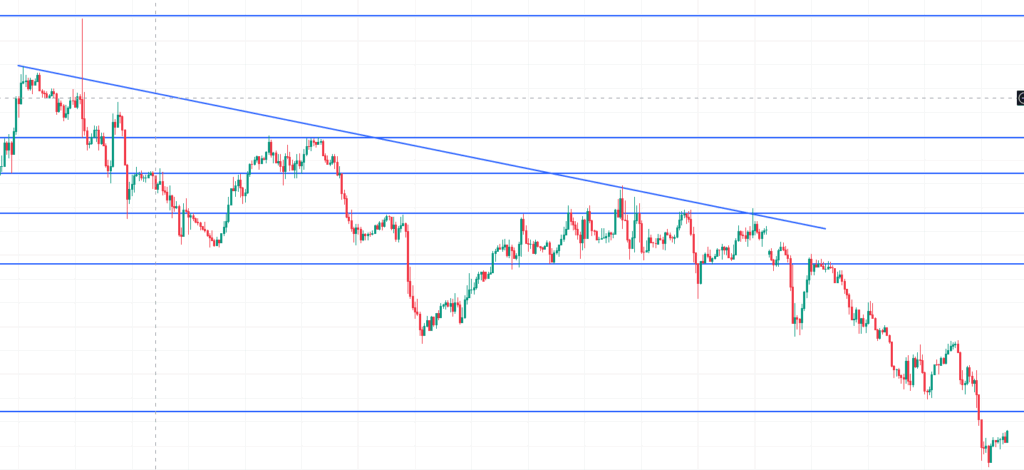Click the highest green candle at the trend line start
The width and height of the screenshot is (1024, 470).
point(22,75)
